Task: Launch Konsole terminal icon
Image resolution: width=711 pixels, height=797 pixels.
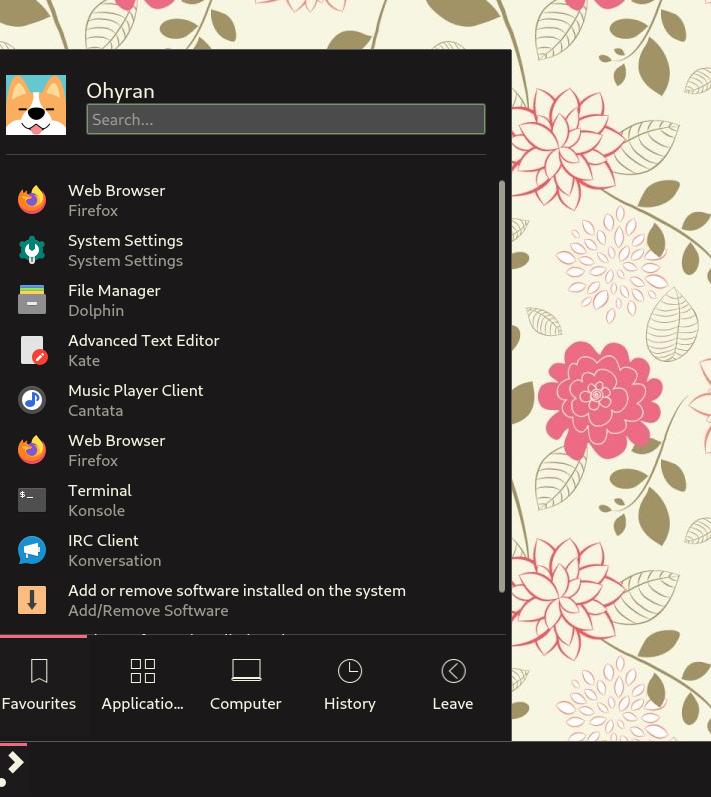Action: pos(32,500)
